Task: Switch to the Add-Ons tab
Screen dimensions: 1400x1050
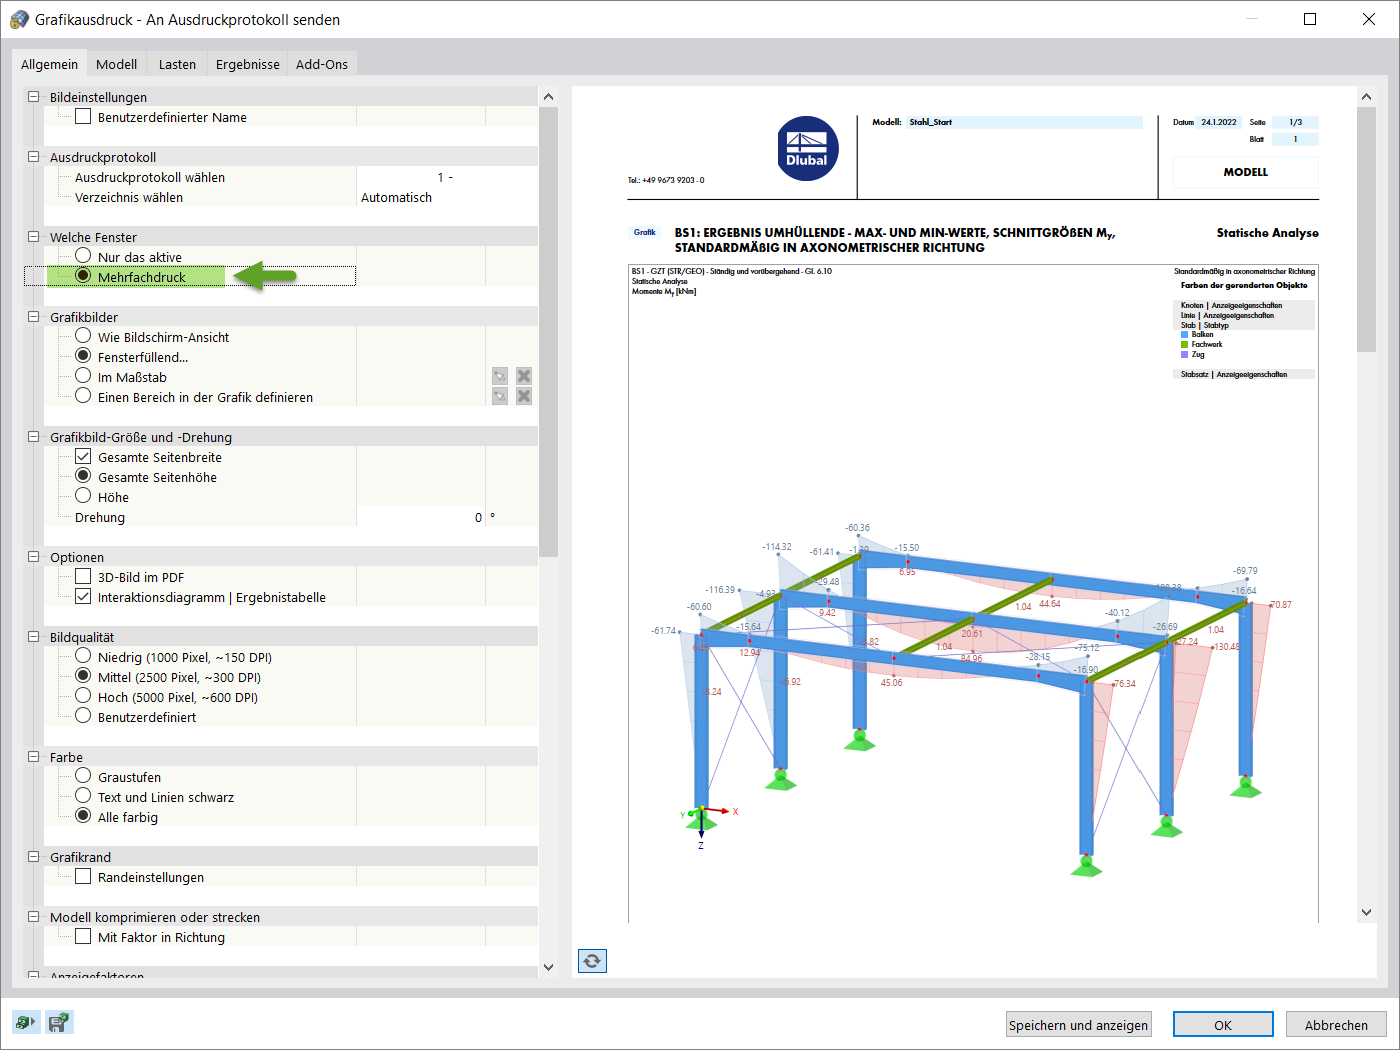Action: (x=322, y=64)
